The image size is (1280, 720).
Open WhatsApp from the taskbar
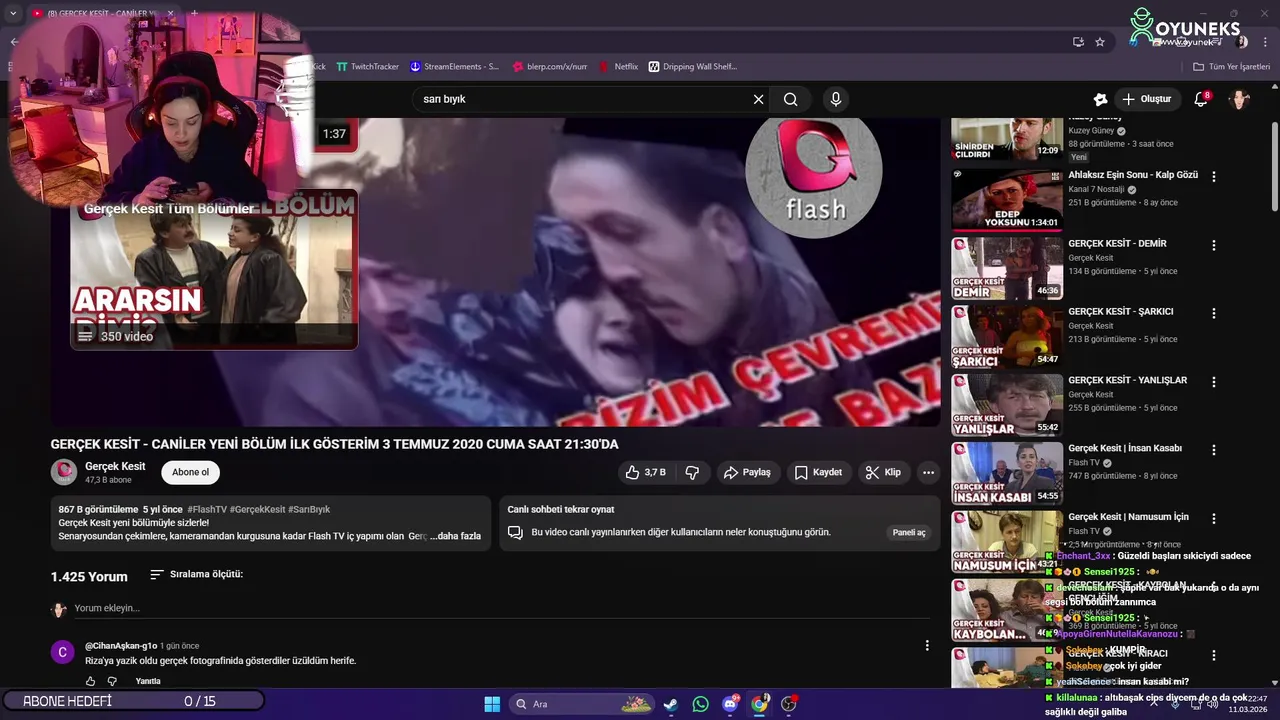(x=700, y=704)
